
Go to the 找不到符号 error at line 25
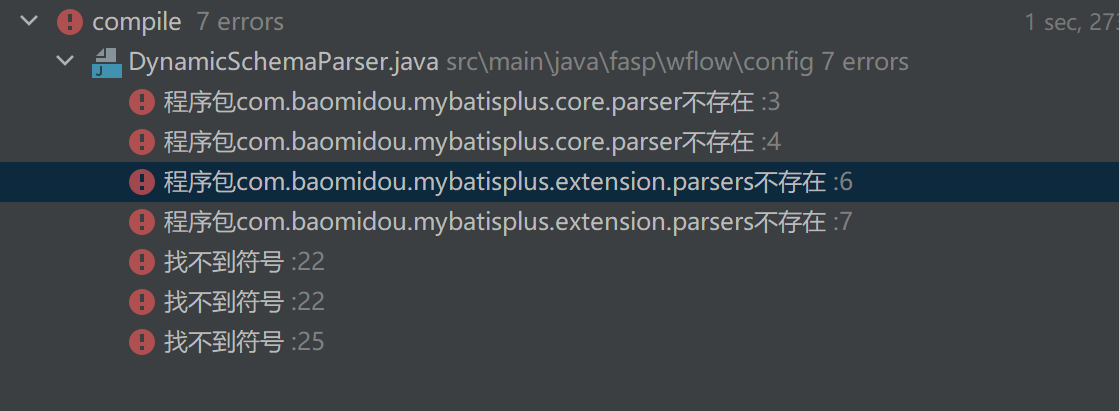[243, 342]
